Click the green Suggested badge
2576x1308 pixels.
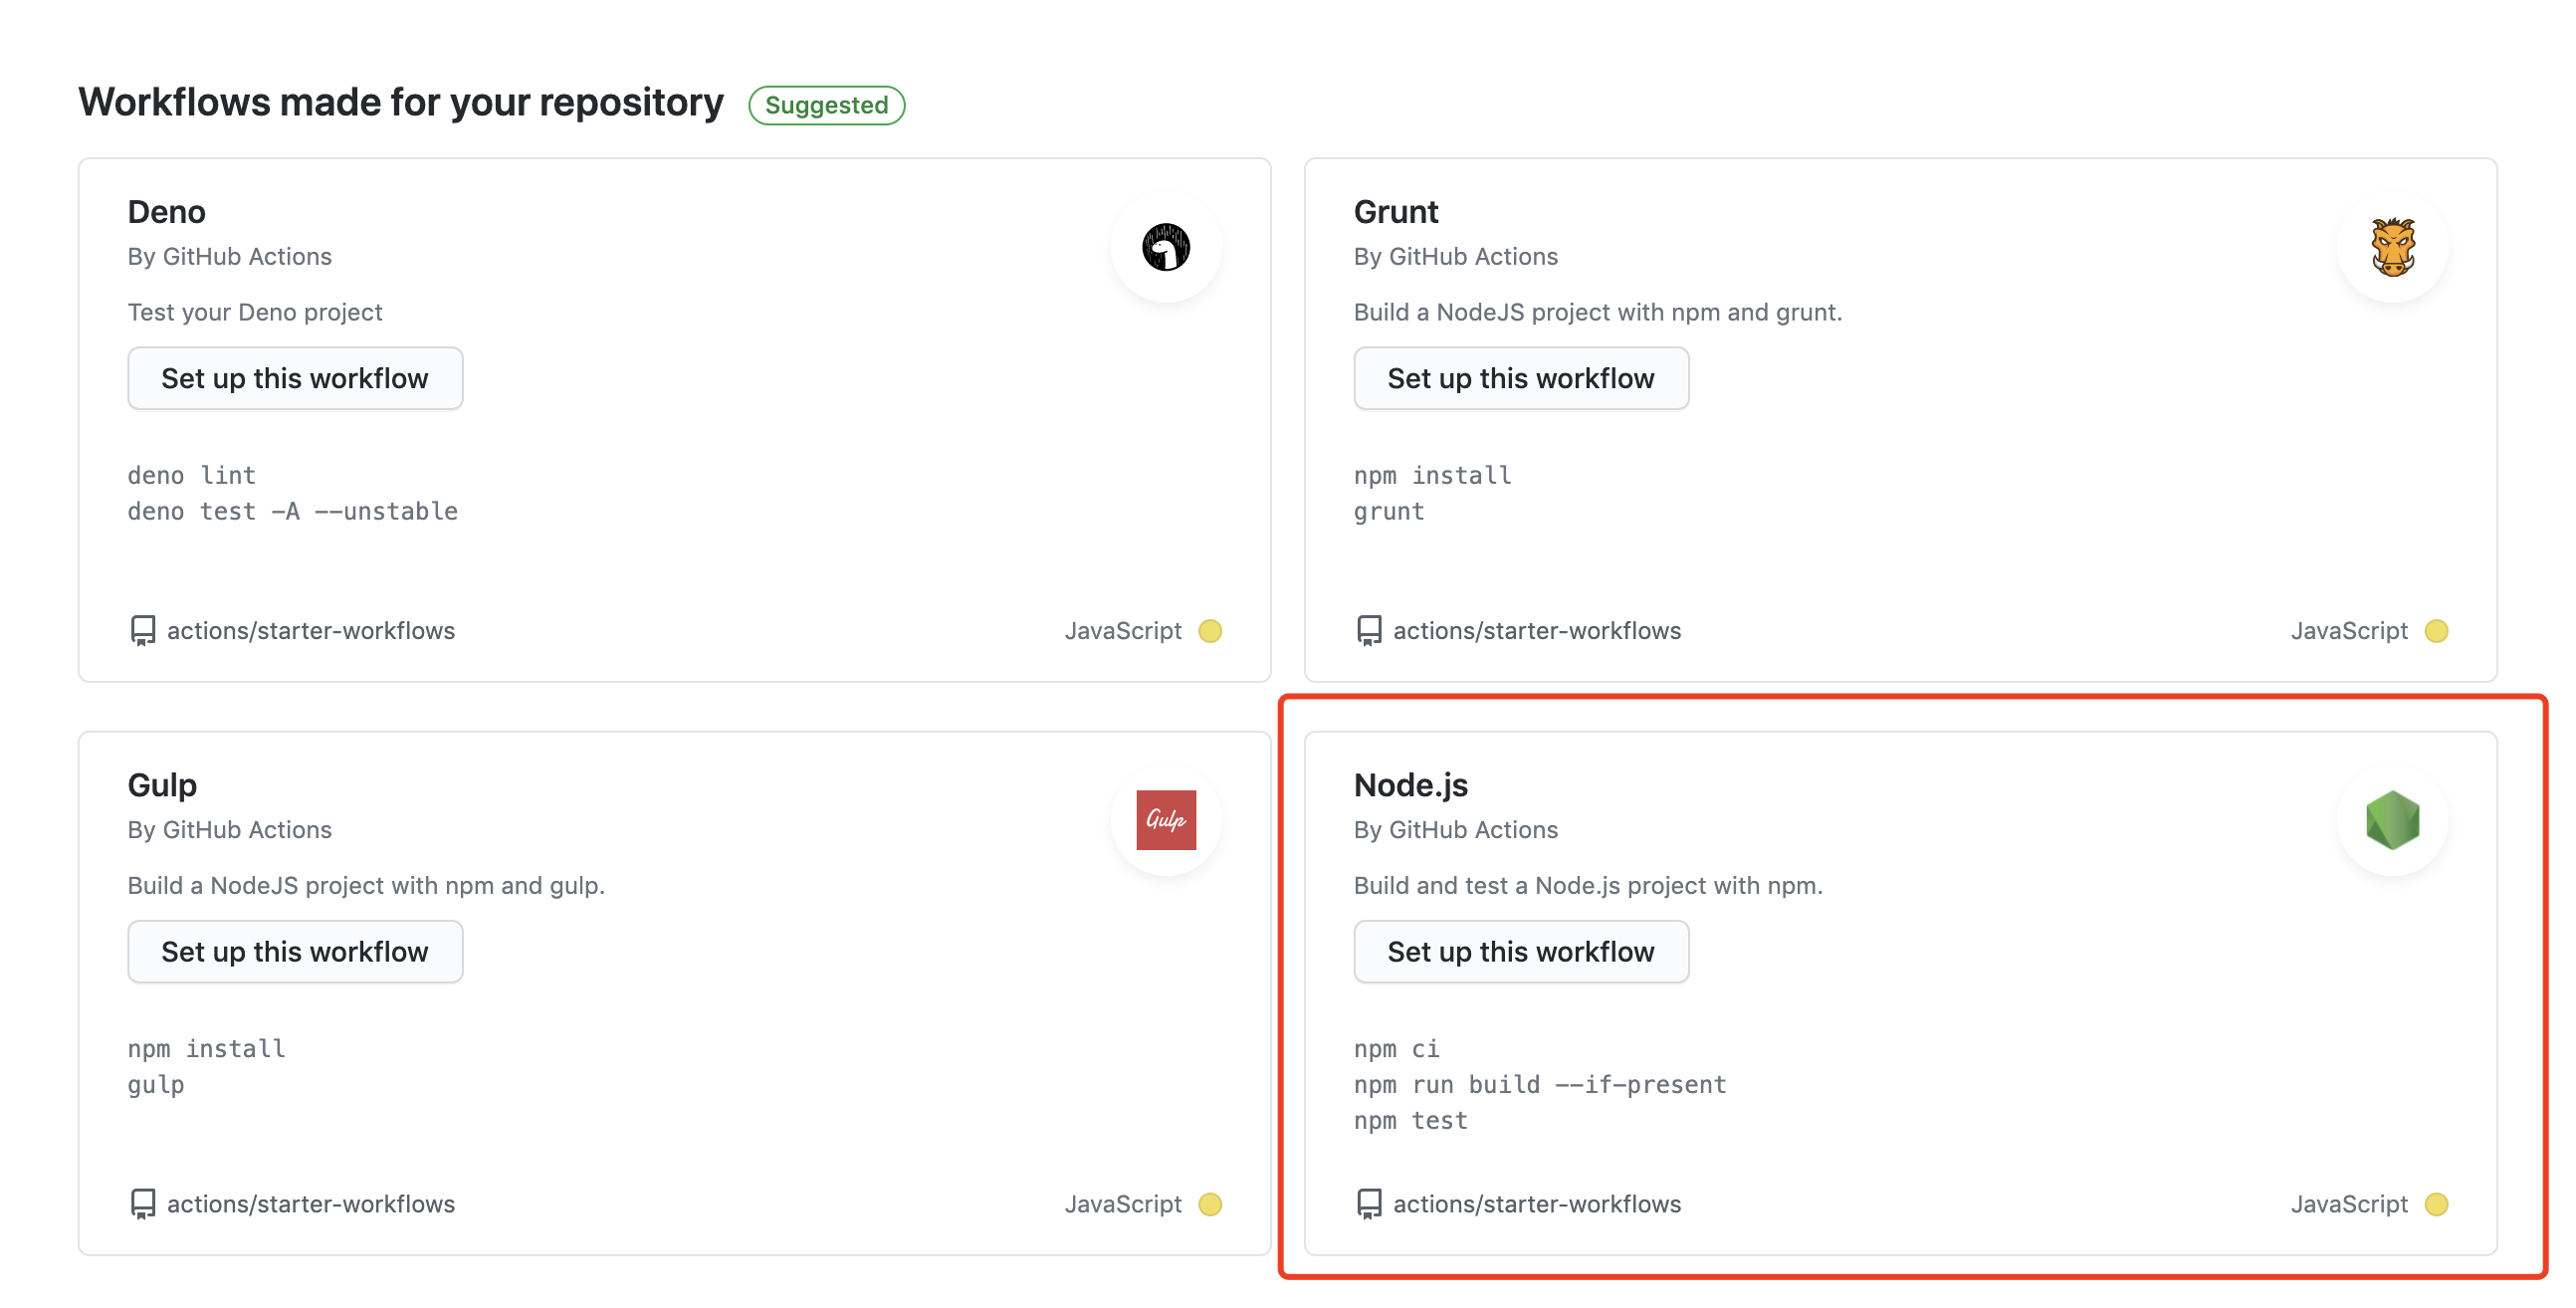tap(827, 105)
